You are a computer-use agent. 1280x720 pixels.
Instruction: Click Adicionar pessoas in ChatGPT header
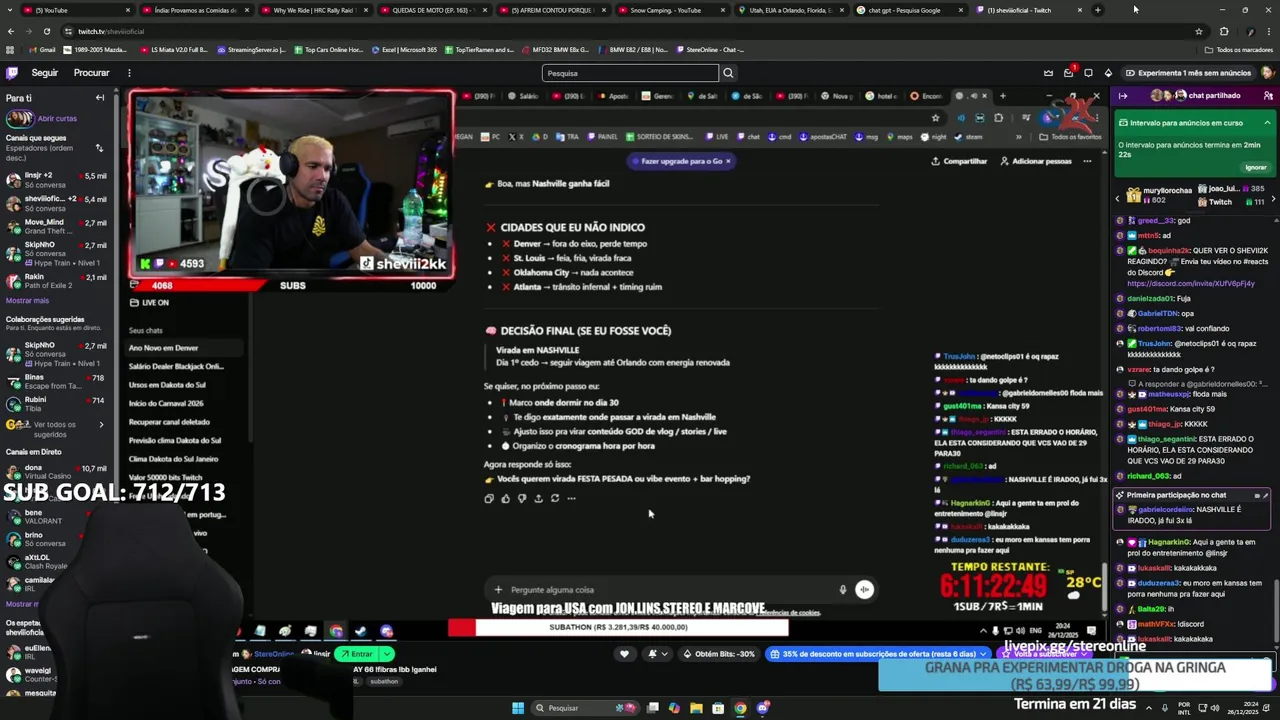[1036, 161]
